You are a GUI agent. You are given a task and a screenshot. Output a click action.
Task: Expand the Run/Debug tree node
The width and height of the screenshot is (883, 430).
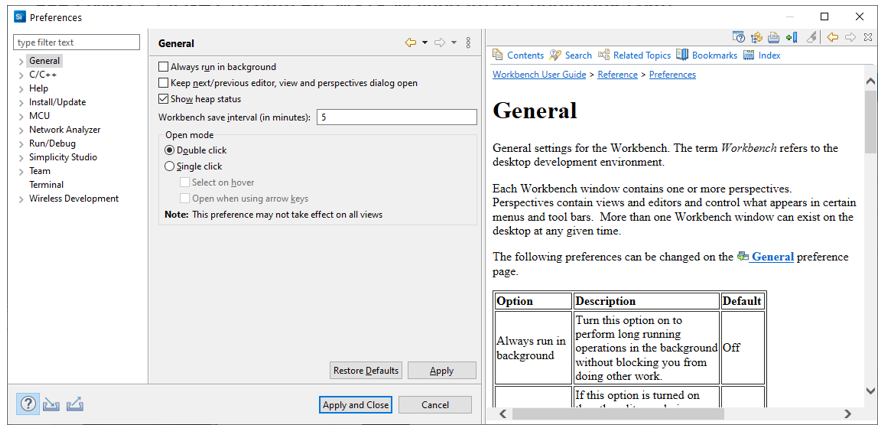coord(21,144)
